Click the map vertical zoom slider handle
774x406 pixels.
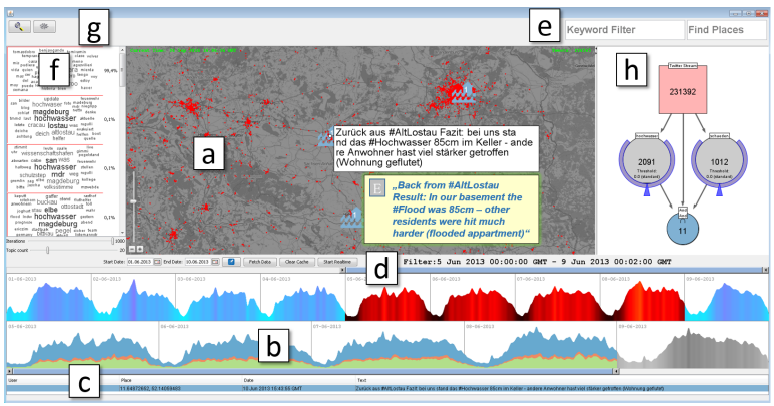click(x=132, y=201)
